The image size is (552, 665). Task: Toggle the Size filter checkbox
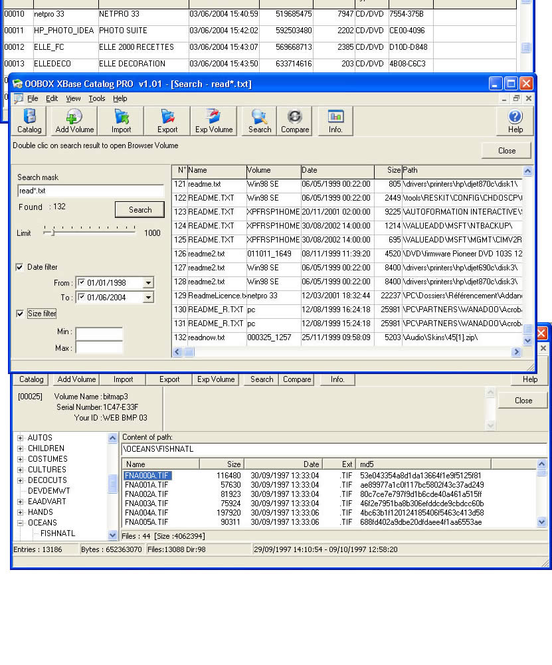(20, 313)
